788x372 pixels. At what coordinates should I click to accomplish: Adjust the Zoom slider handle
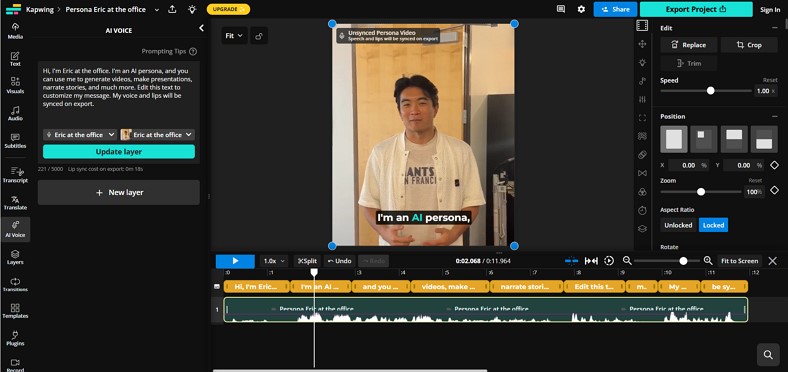click(701, 192)
